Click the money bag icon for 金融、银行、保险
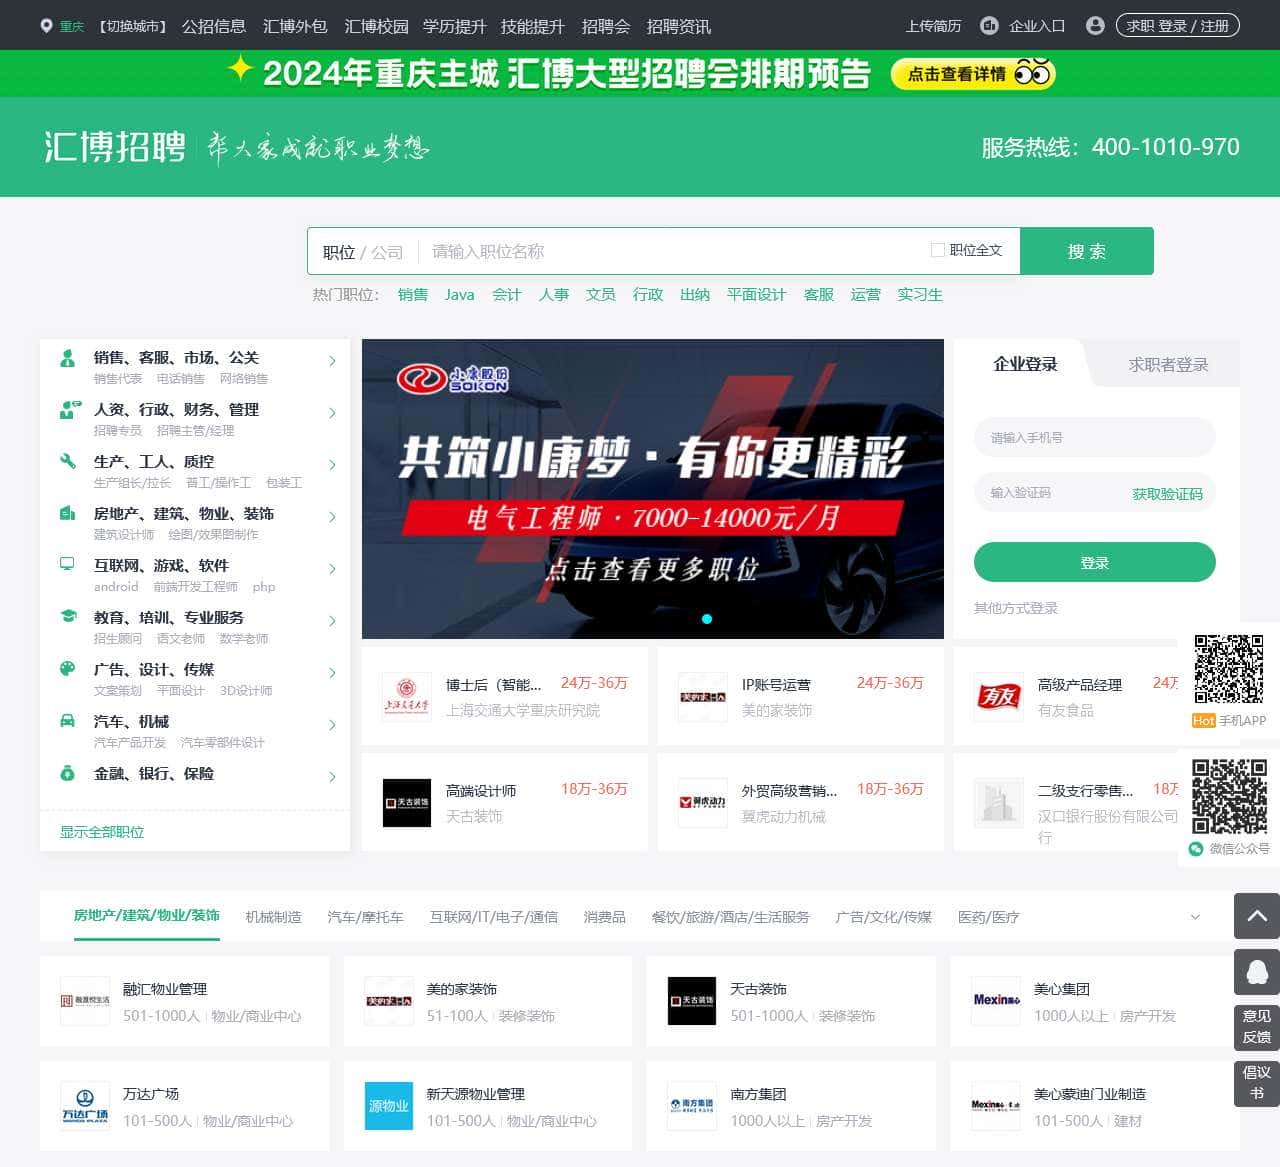Image resolution: width=1280 pixels, height=1167 pixels. point(67,773)
